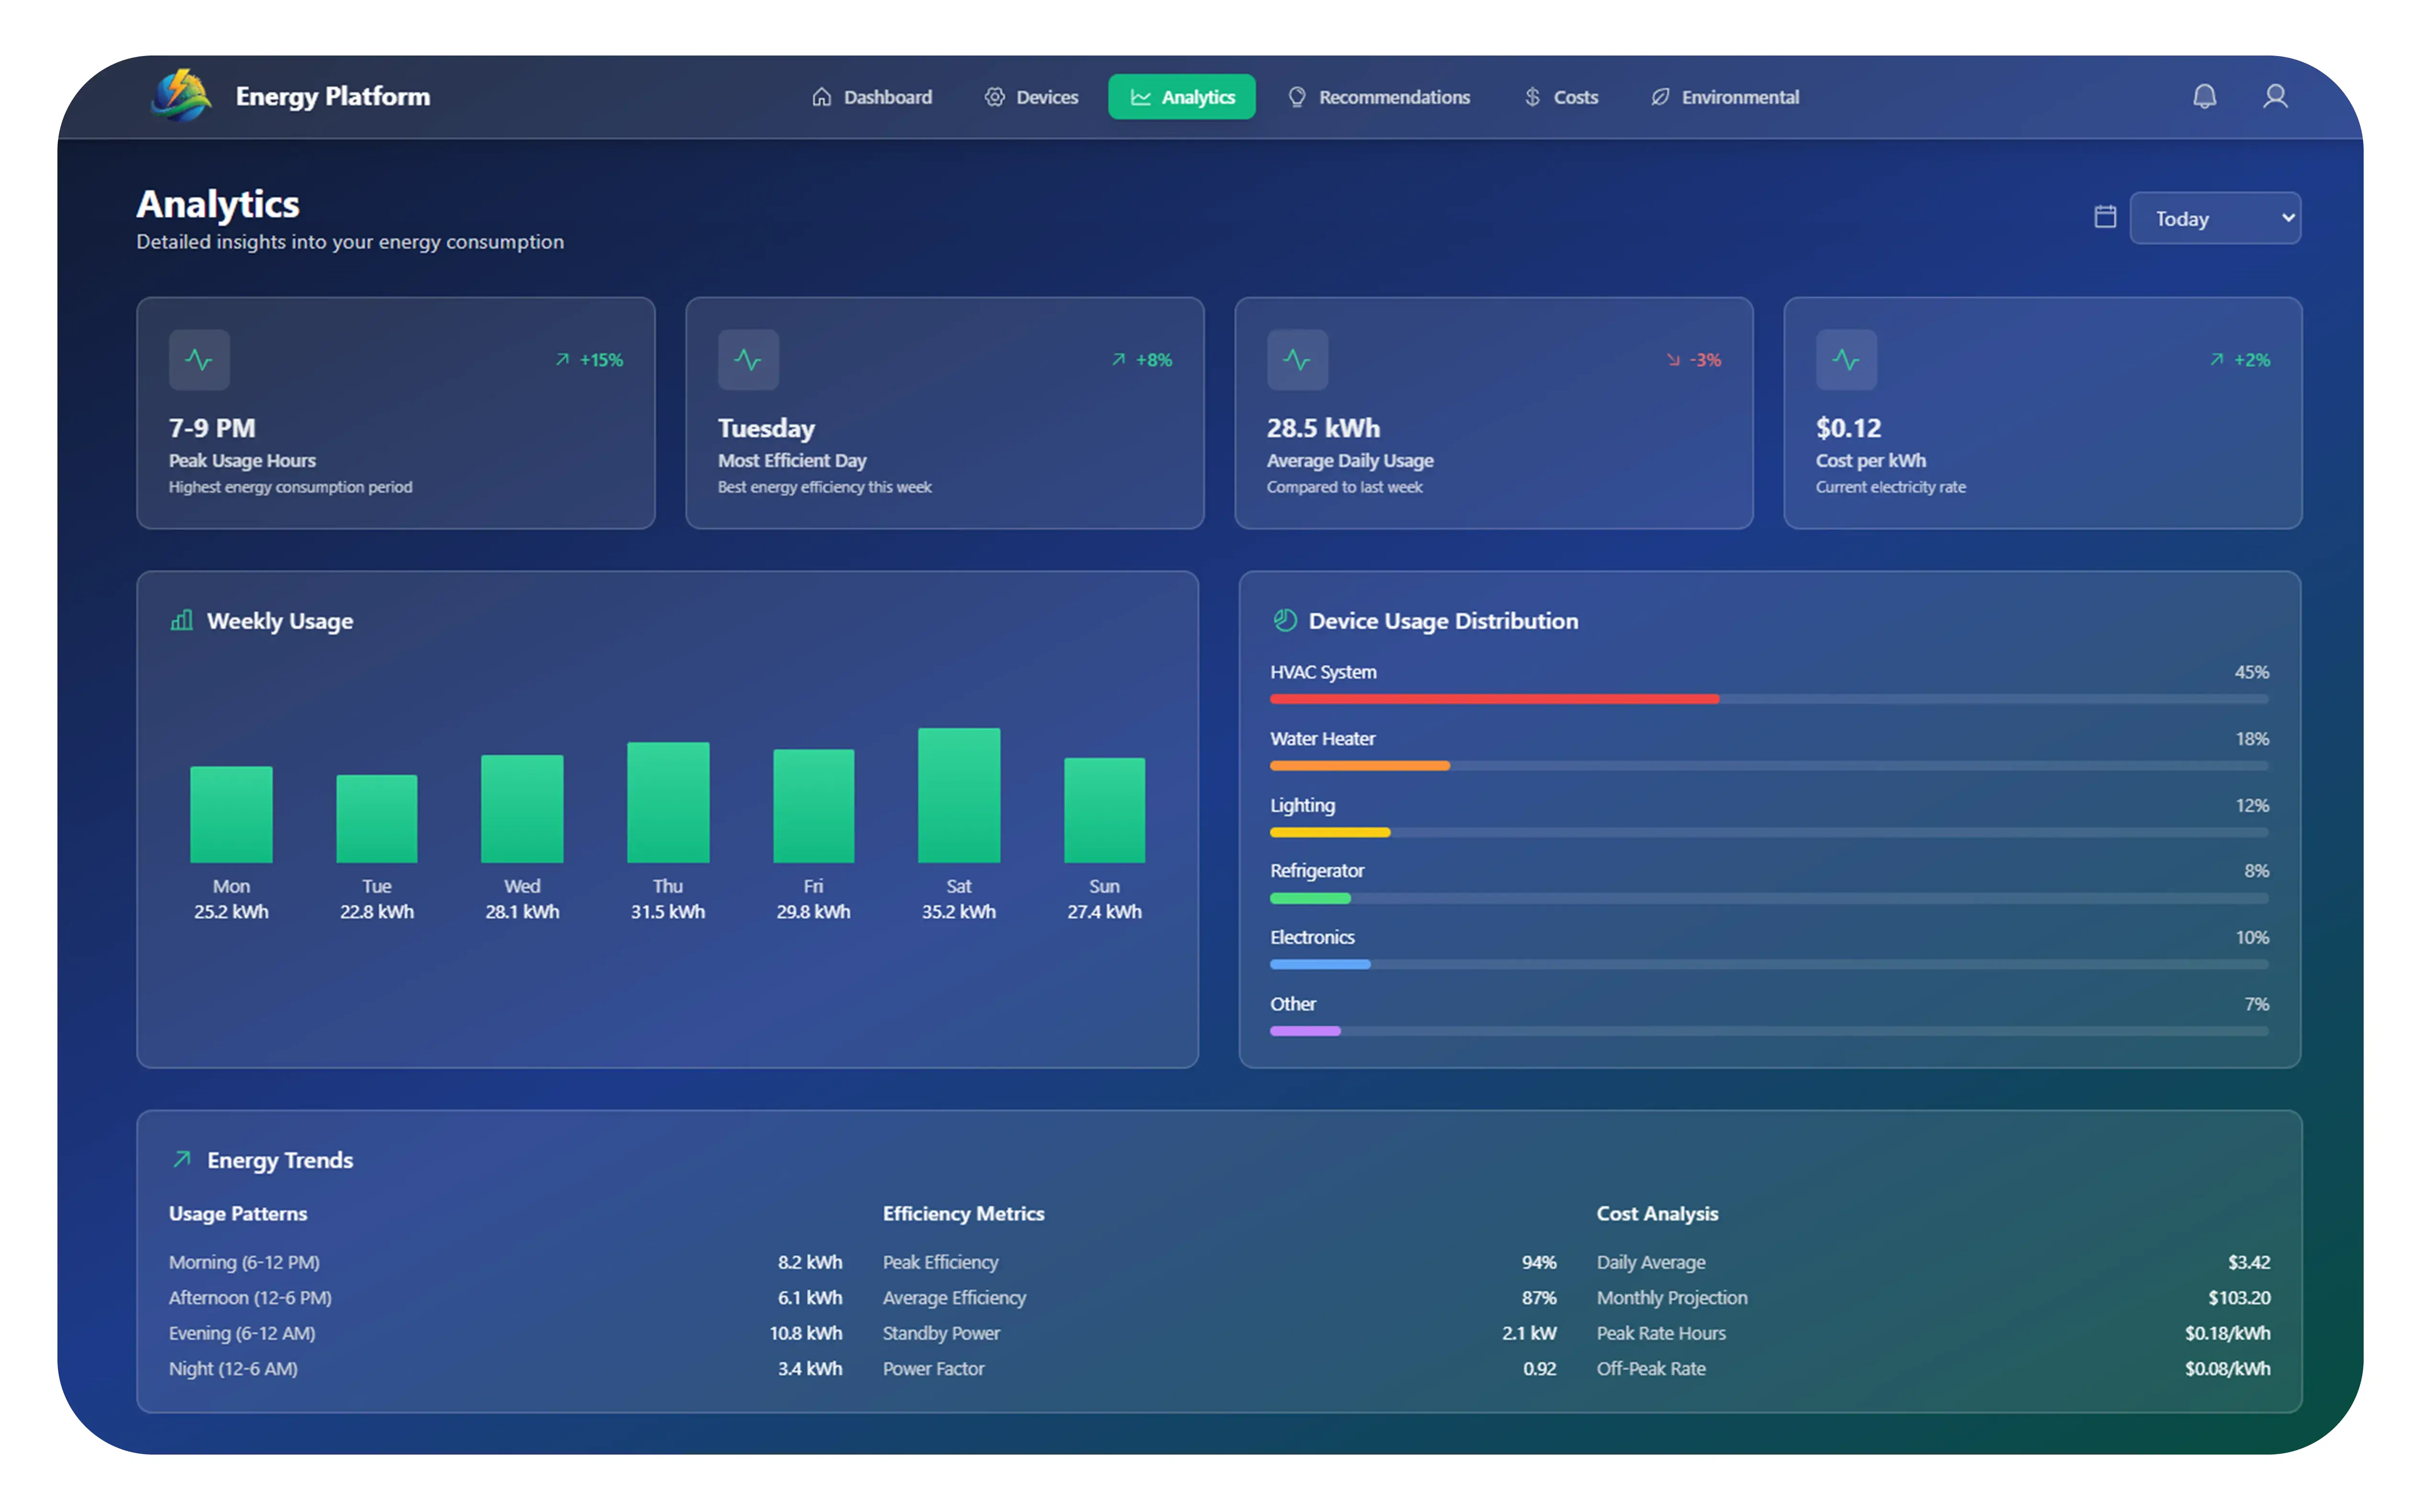Click the 7-9 PM peak usage value
This screenshot has height=1512, width=2423.
(x=212, y=428)
